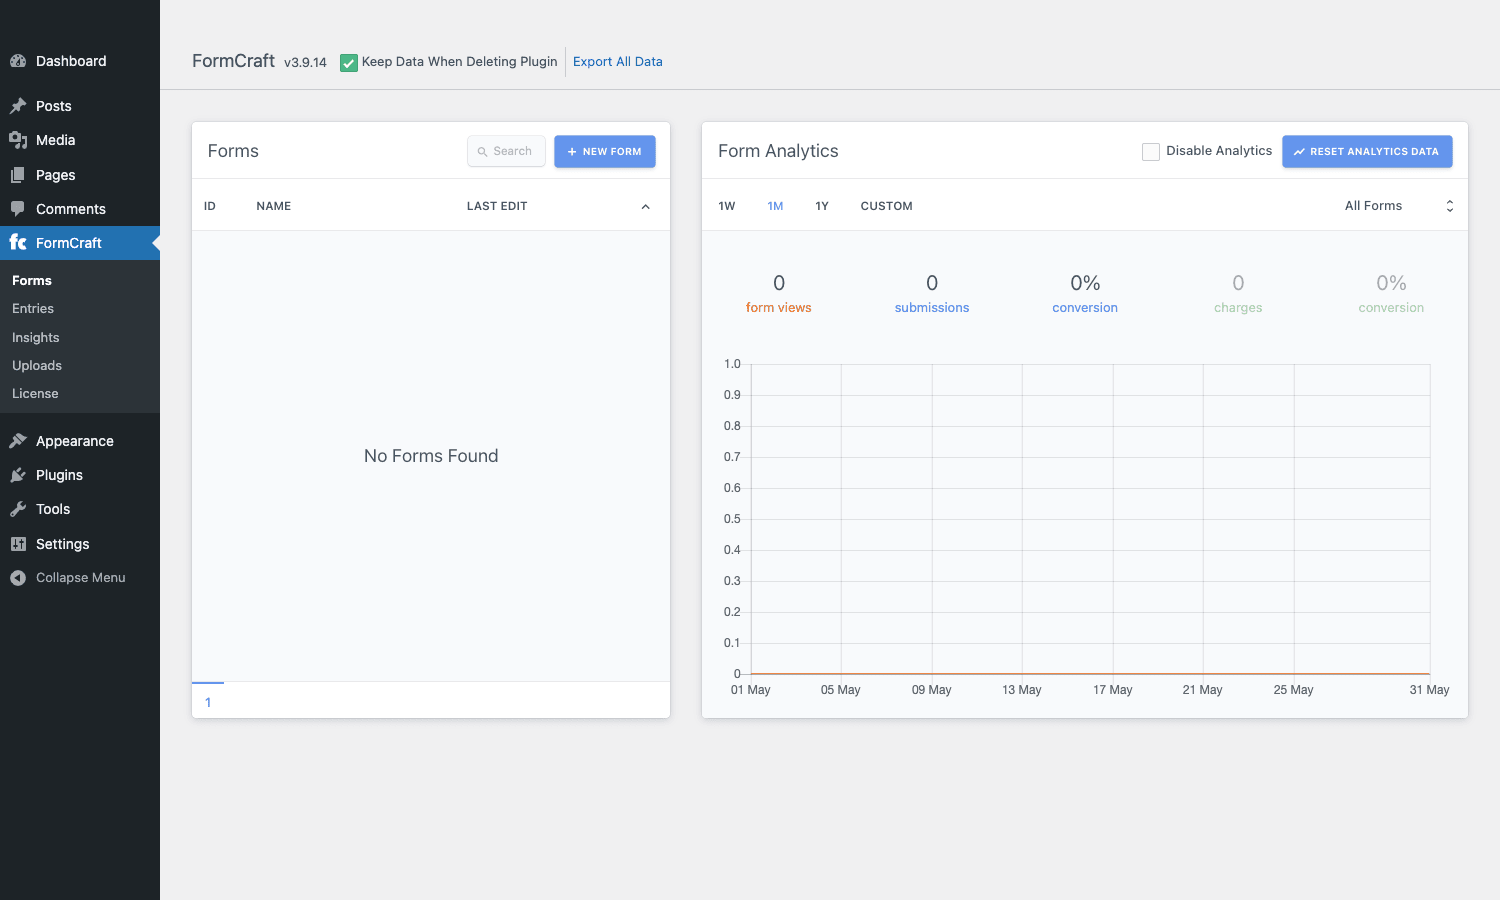Open the Media menu label
This screenshot has width=1500, height=900.
point(56,140)
